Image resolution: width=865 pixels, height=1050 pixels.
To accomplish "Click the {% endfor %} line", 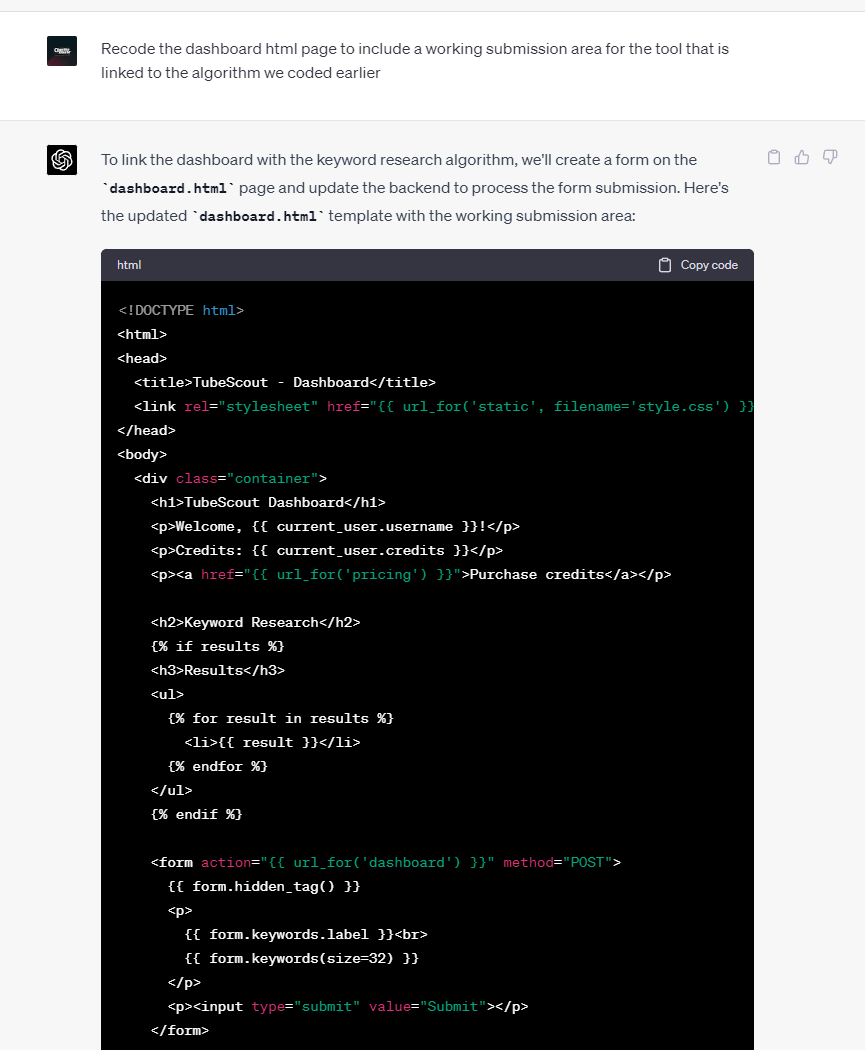I will pos(218,767).
